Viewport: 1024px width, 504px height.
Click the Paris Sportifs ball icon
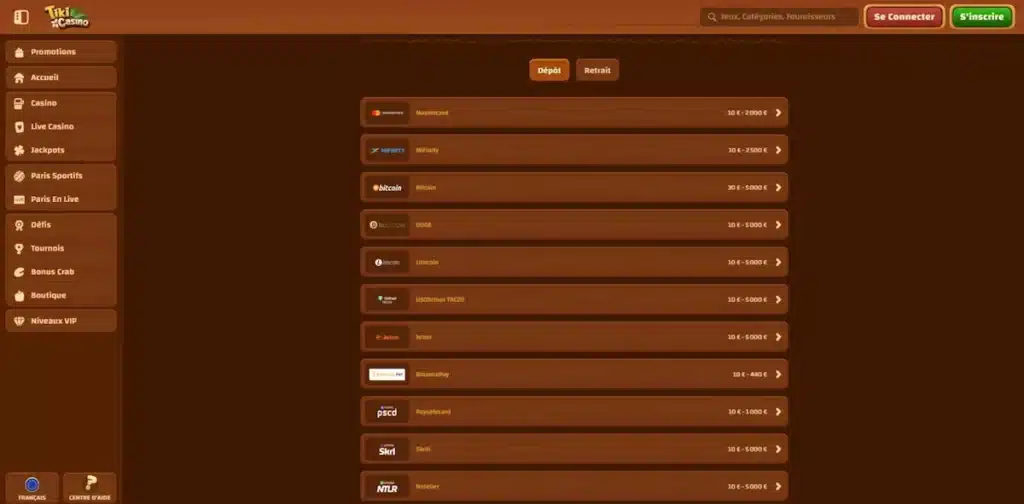click(19, 176)
